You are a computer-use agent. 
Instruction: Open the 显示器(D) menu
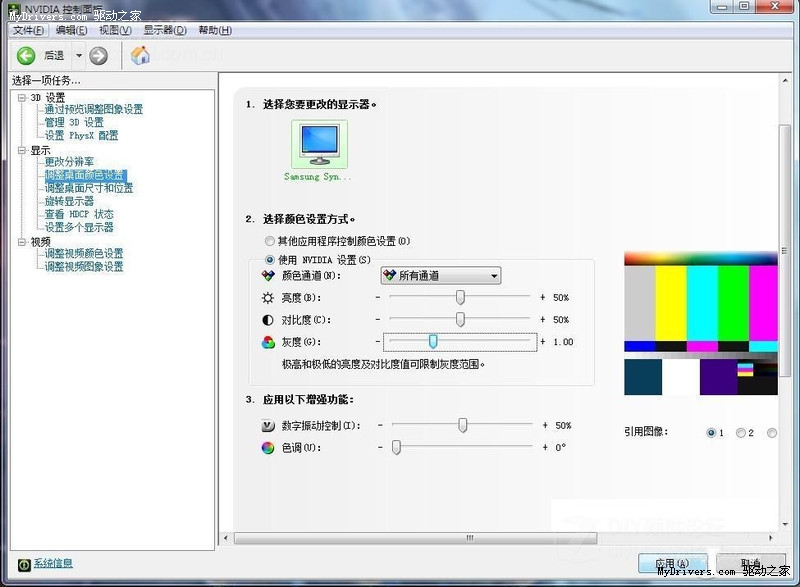tap(165, 31)
